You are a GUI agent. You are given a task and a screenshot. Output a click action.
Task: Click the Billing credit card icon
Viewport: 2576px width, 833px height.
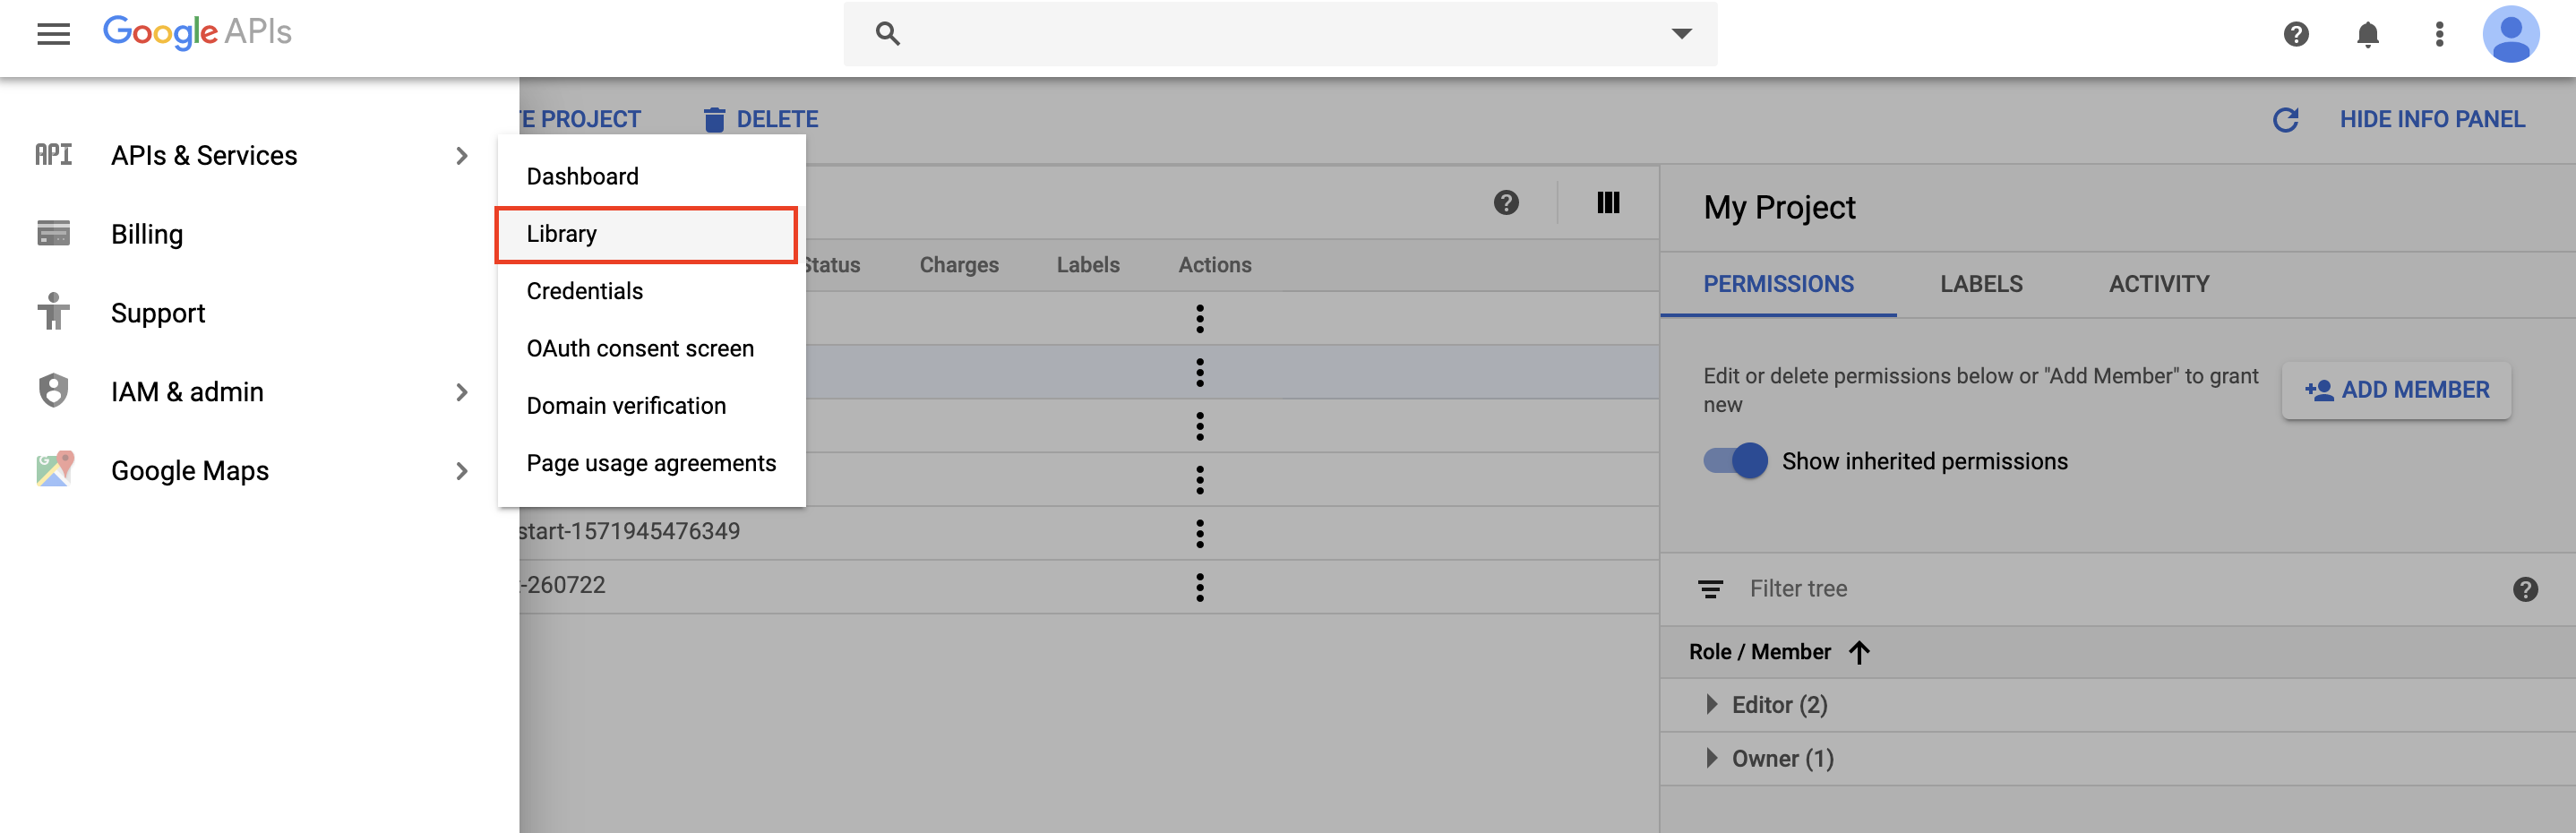pyautogui.click(x=53, y=234)
